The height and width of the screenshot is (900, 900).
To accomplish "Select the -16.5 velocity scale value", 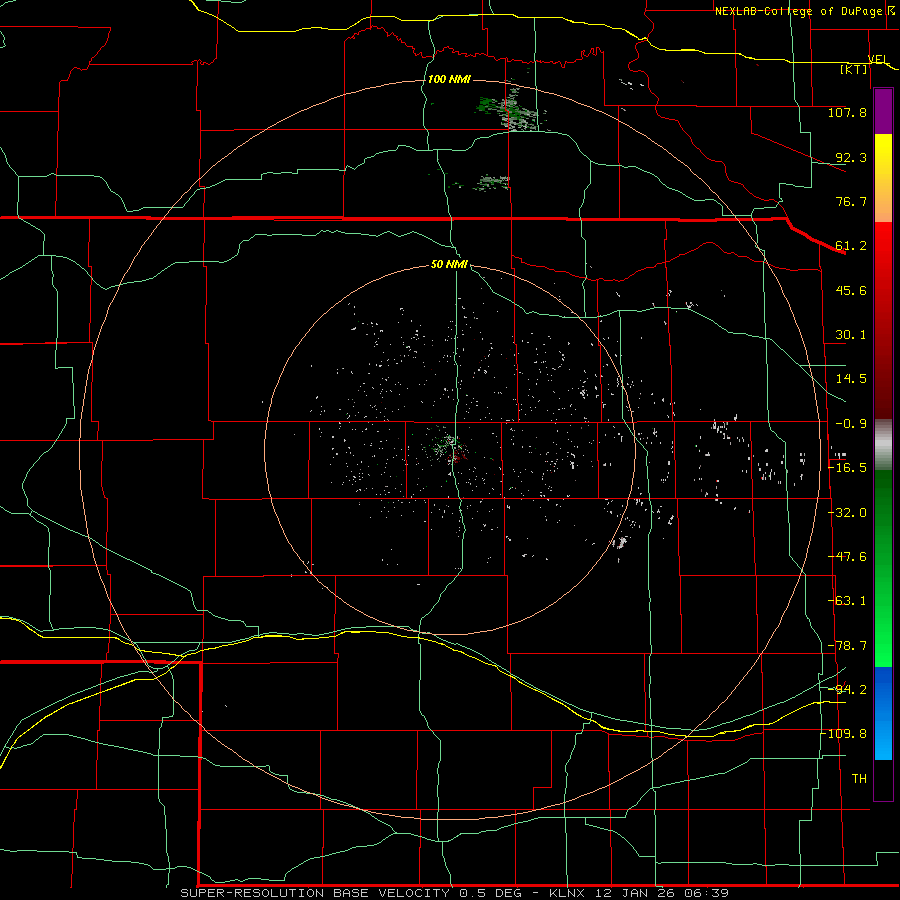I will coord(848,468).
